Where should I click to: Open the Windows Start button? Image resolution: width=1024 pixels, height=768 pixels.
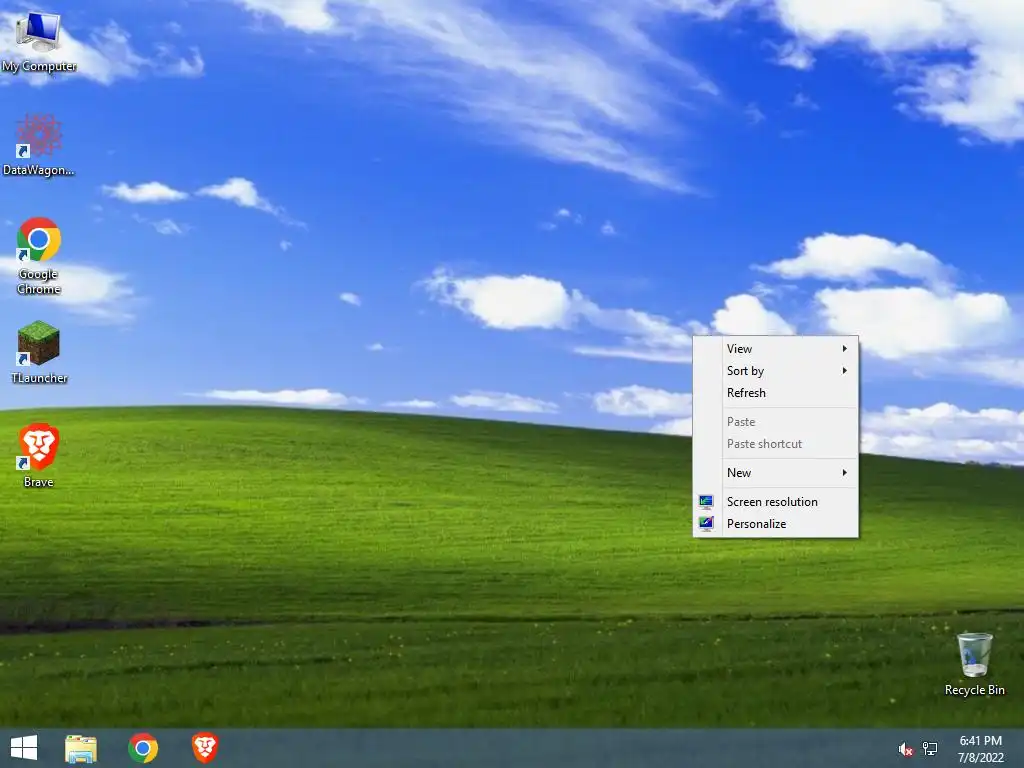[x=24, y=748]
